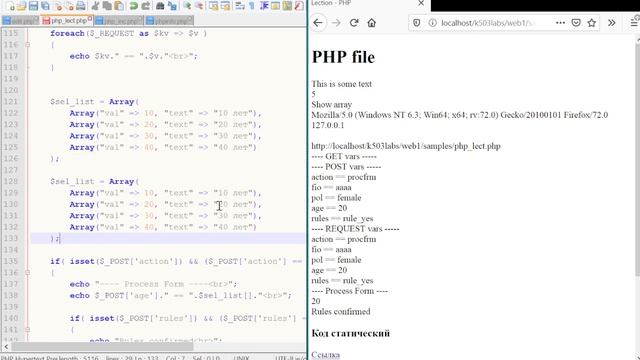640x360 pixels.
Task: Switch to the first editor tab
Action: 20,20
